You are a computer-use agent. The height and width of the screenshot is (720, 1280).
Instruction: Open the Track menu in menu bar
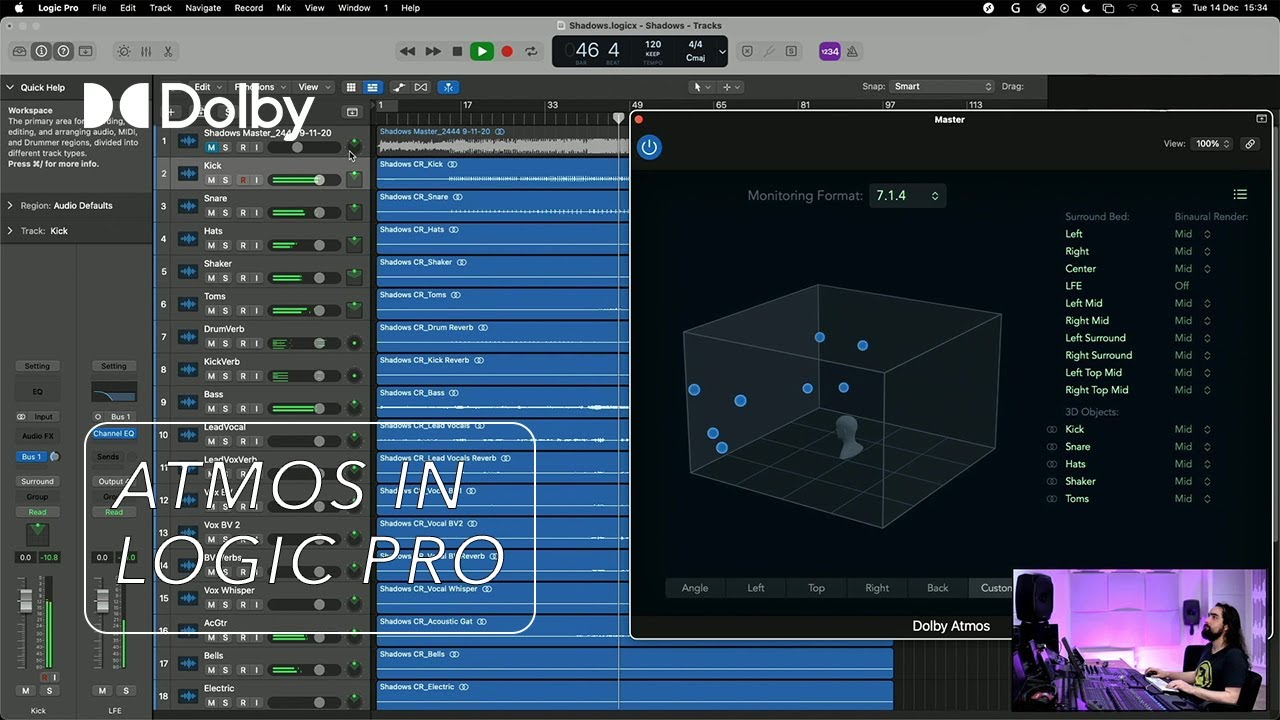160,8
